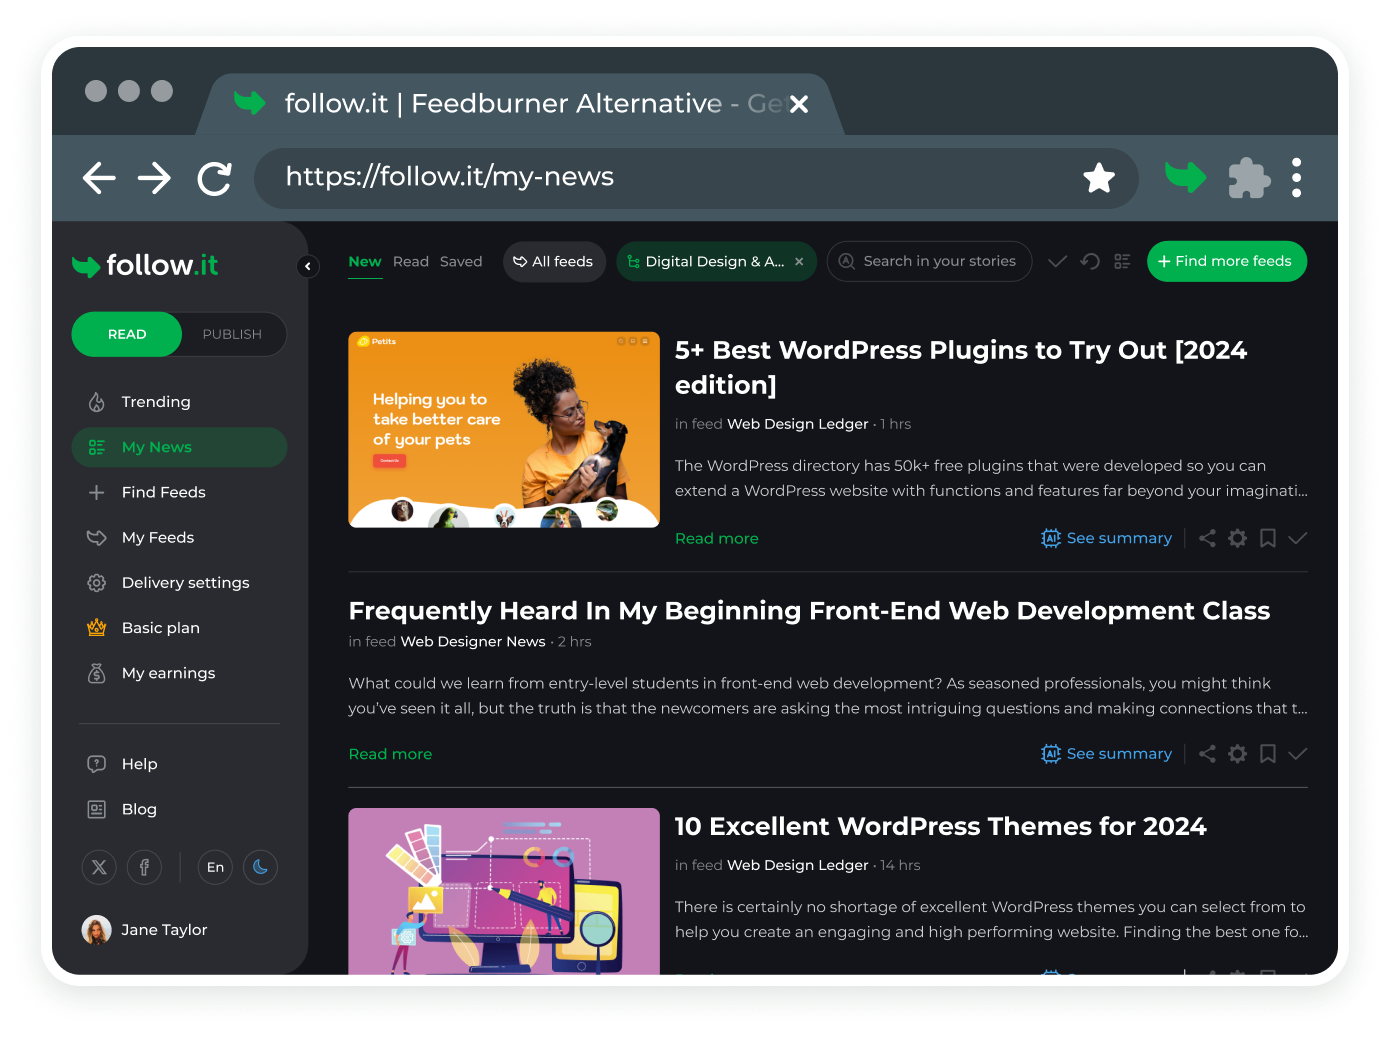The width and height of the screenshot is (1390, 1037).
Task: Share the WordPress Plugins story
Action: (x=1207, y=538)
